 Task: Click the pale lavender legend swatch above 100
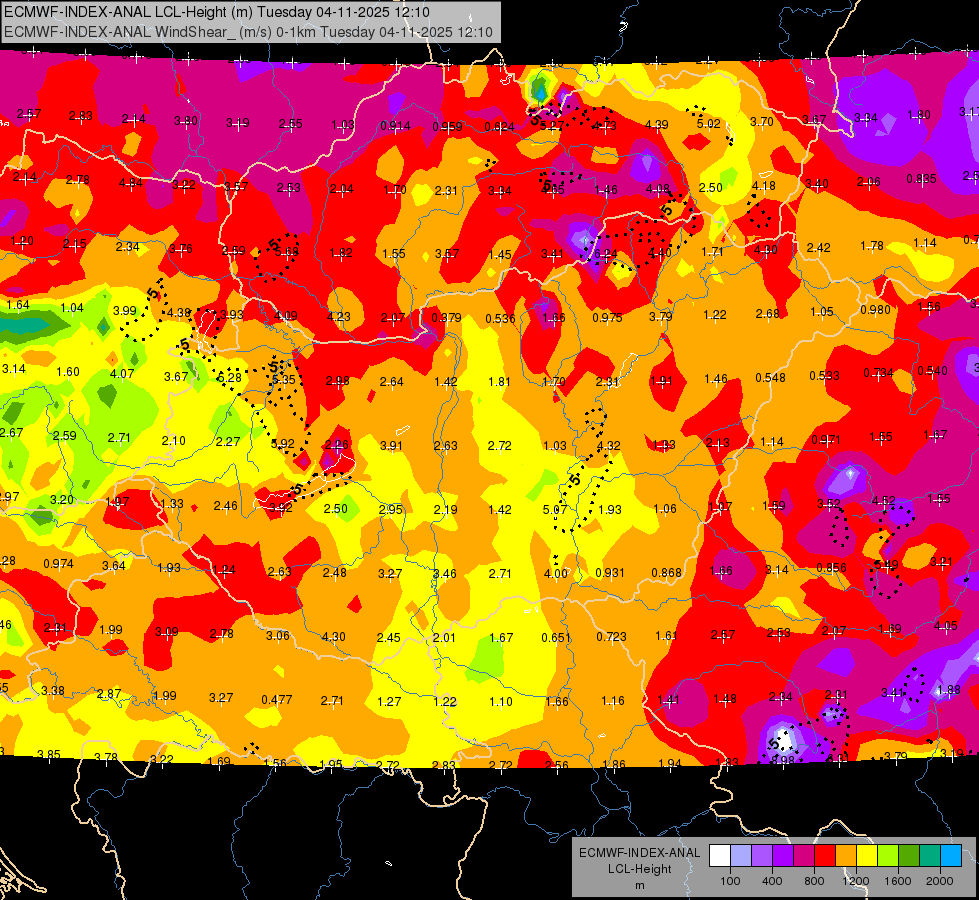[741, 856]
